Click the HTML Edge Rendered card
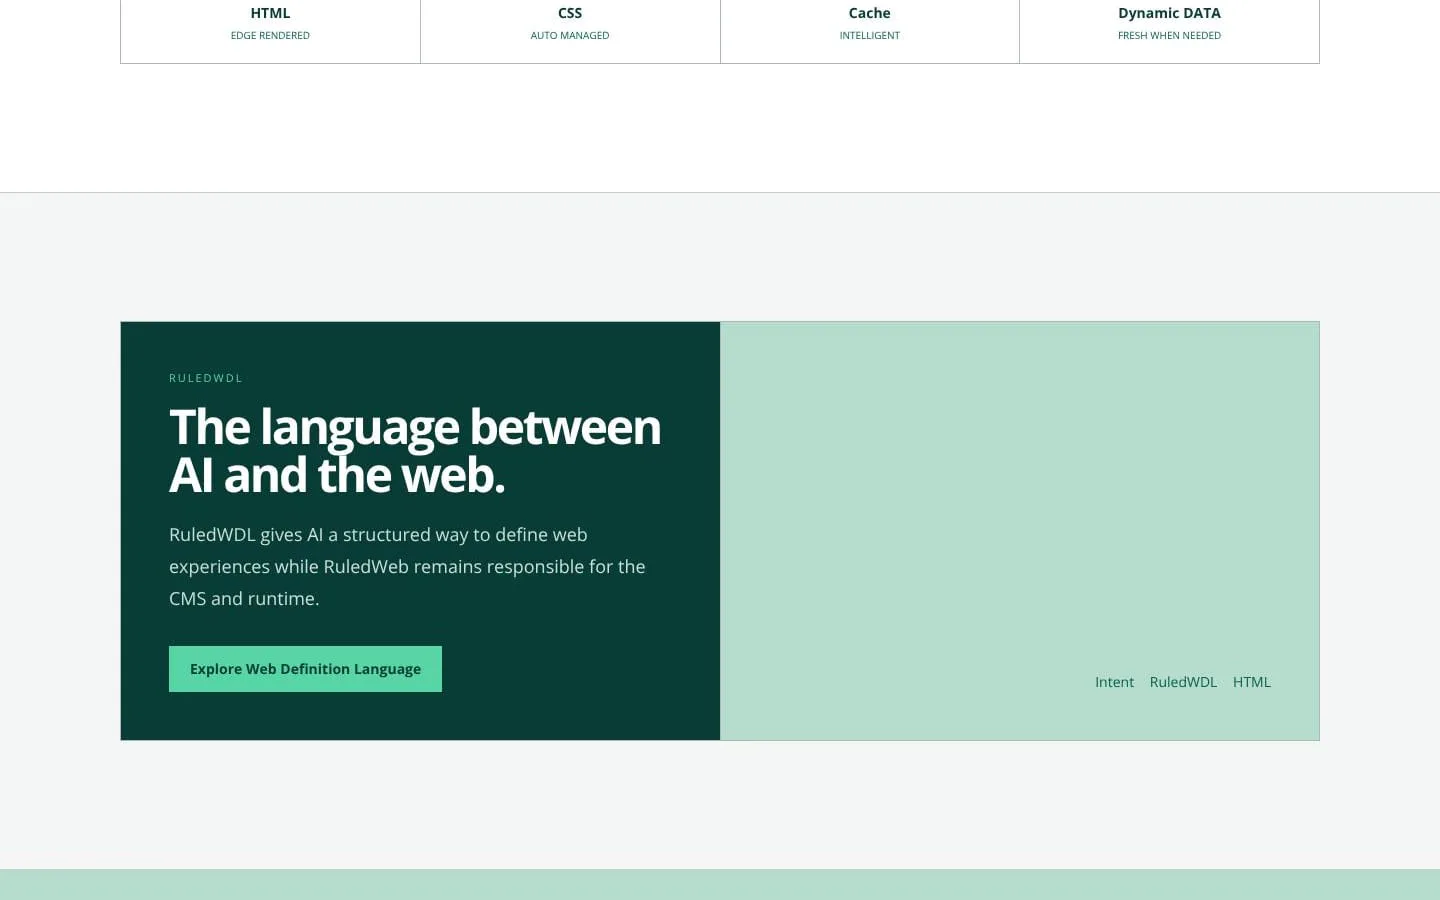Screen dimensions: 1440x900 270,31
